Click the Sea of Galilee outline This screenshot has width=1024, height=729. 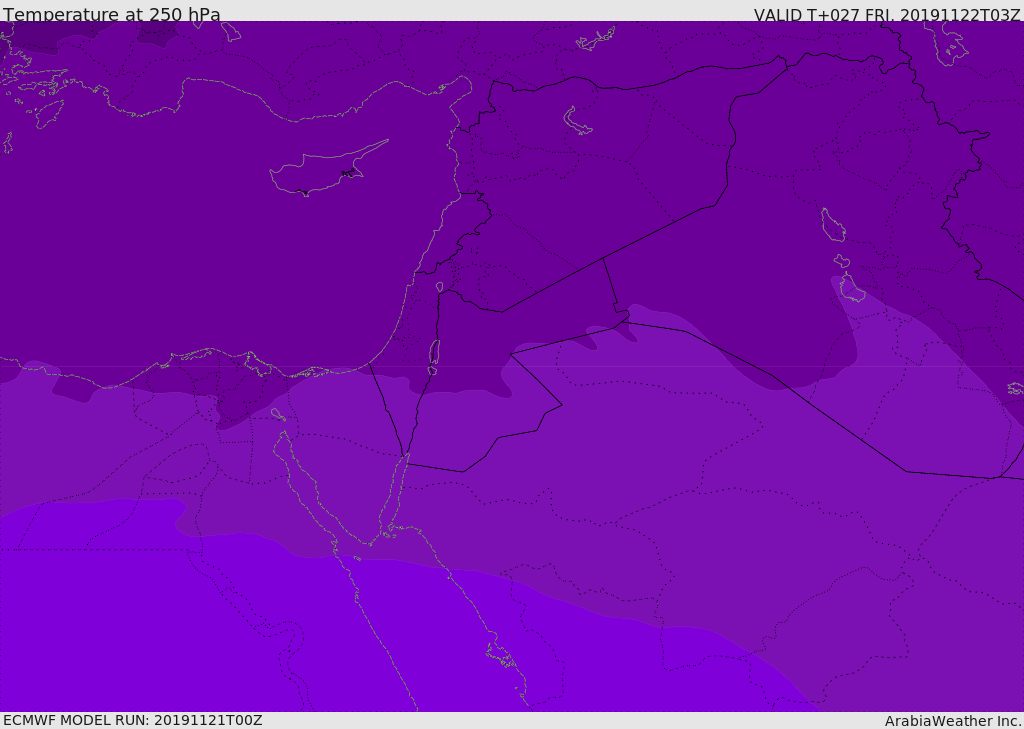pyautogui.click(x=439, y=287)
